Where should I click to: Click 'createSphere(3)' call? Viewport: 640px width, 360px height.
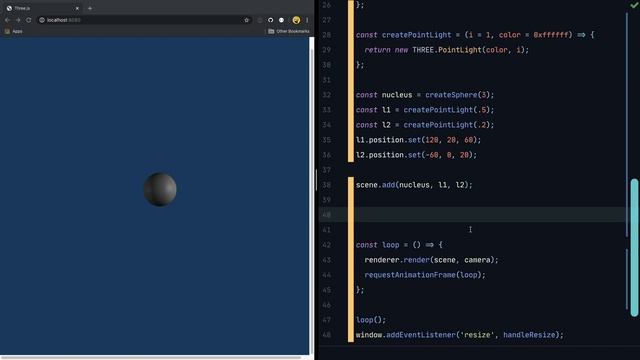pos(458,95)
